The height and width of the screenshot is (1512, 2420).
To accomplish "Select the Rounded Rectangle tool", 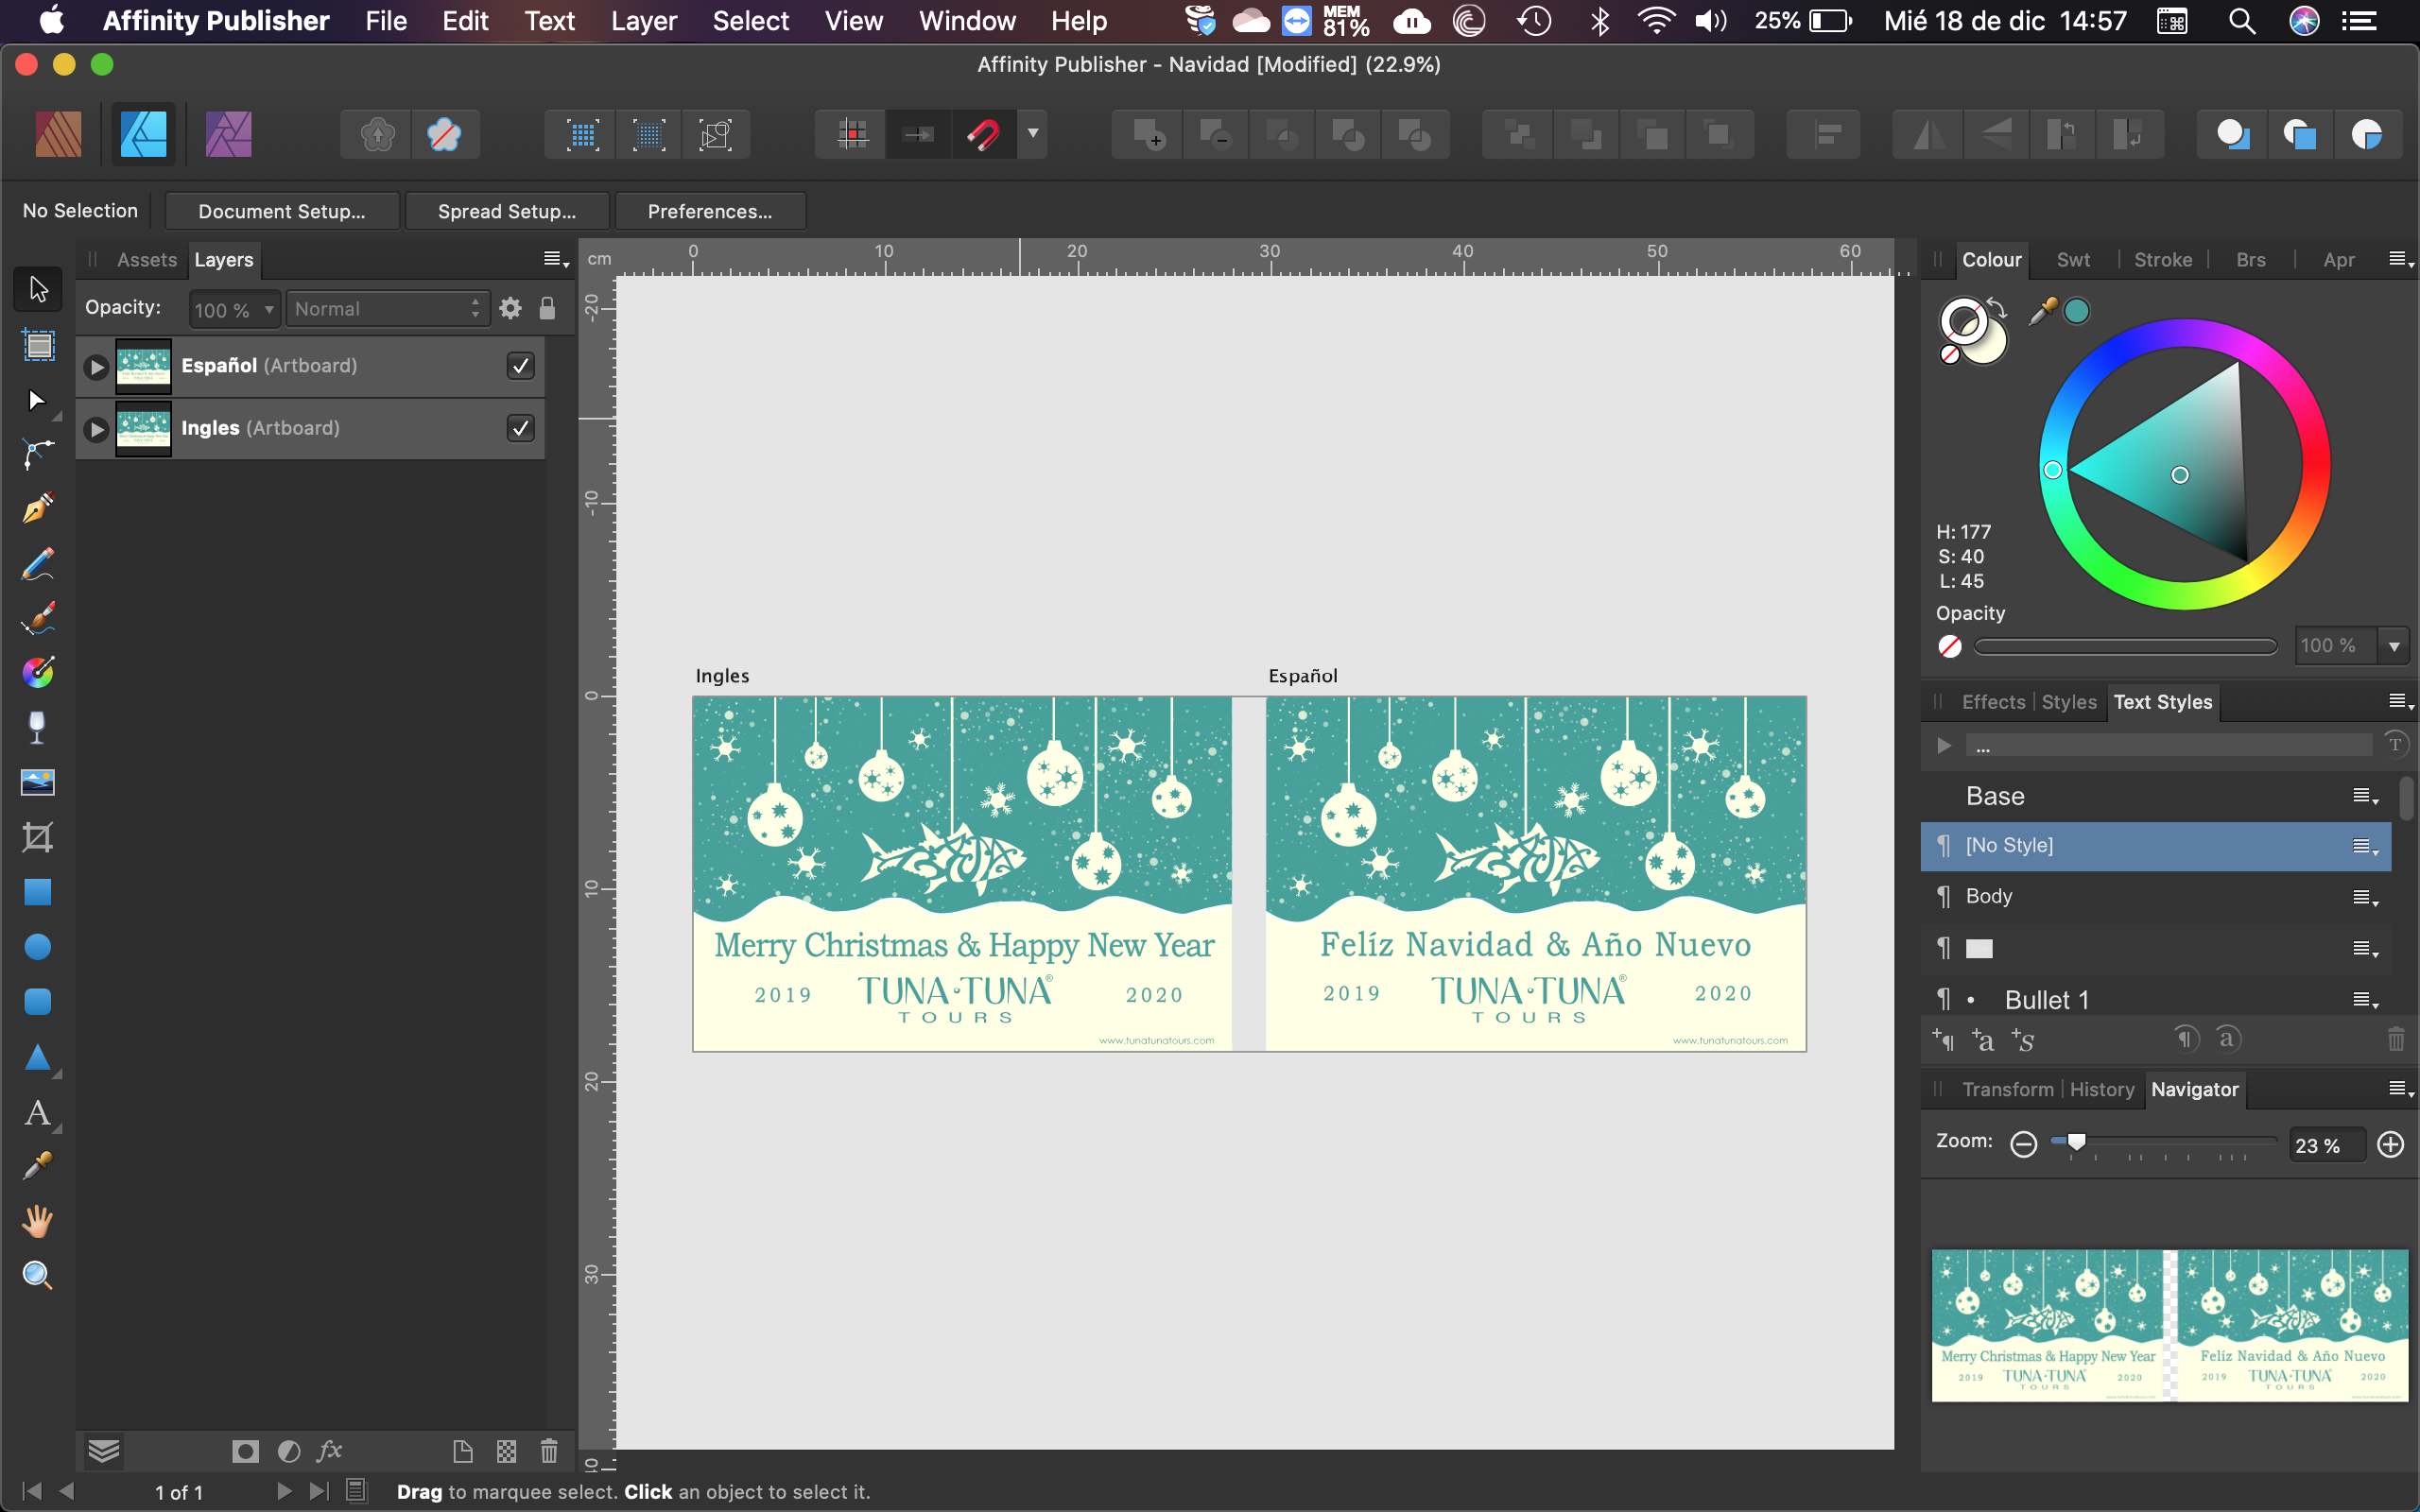I will click(38, 1001).
